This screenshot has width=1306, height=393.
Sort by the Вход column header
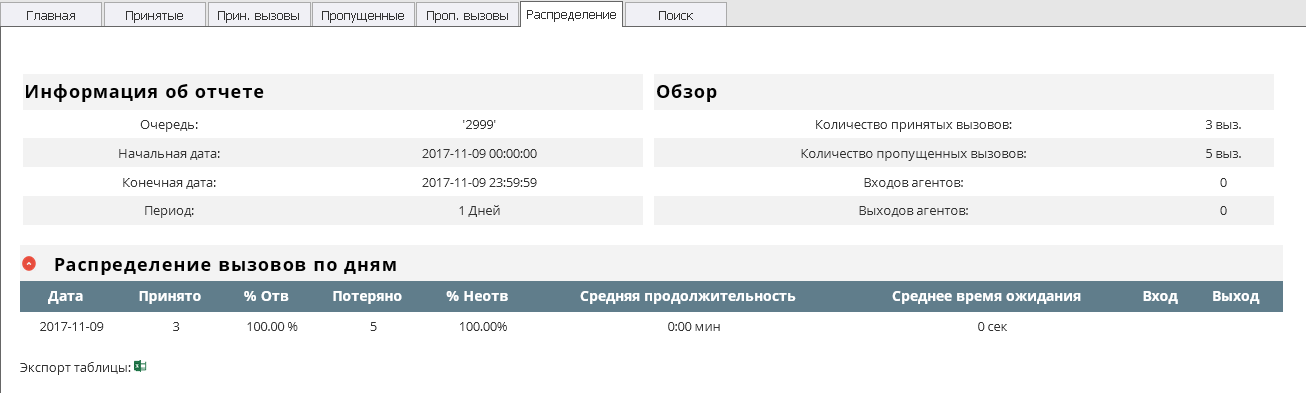click(x=1160, y=296)
